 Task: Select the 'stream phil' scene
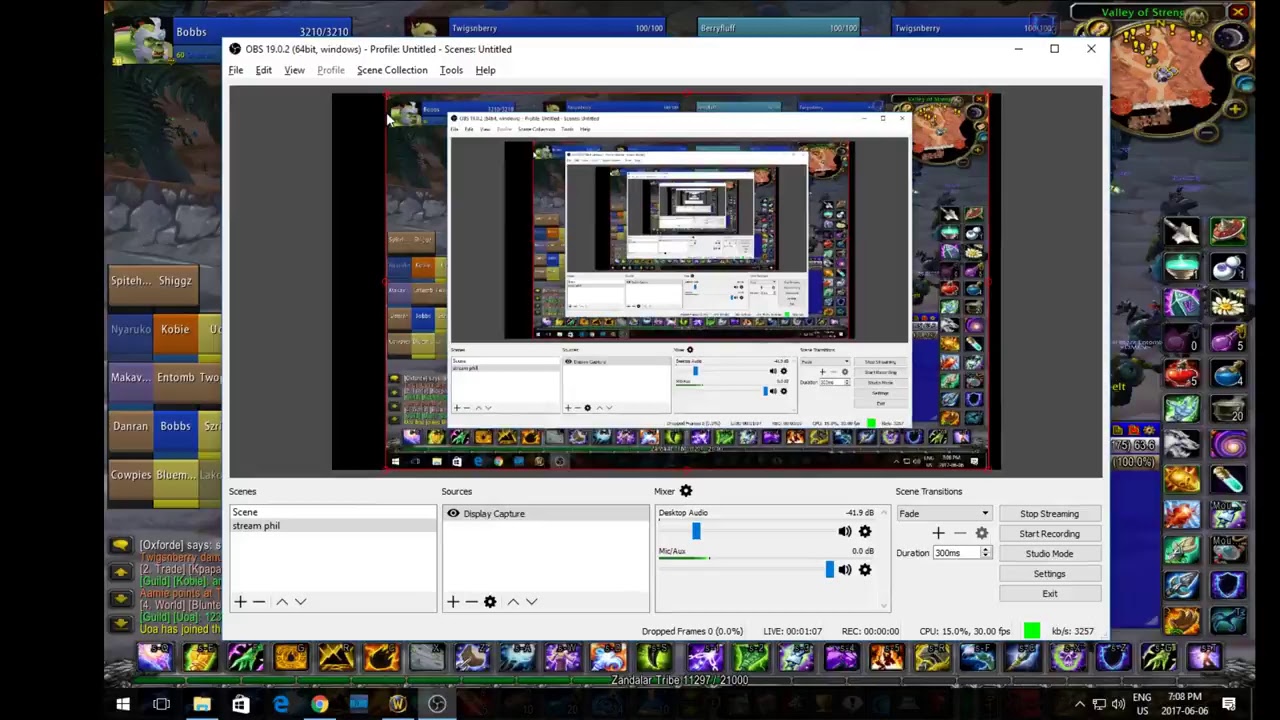[x=332, y=526]
